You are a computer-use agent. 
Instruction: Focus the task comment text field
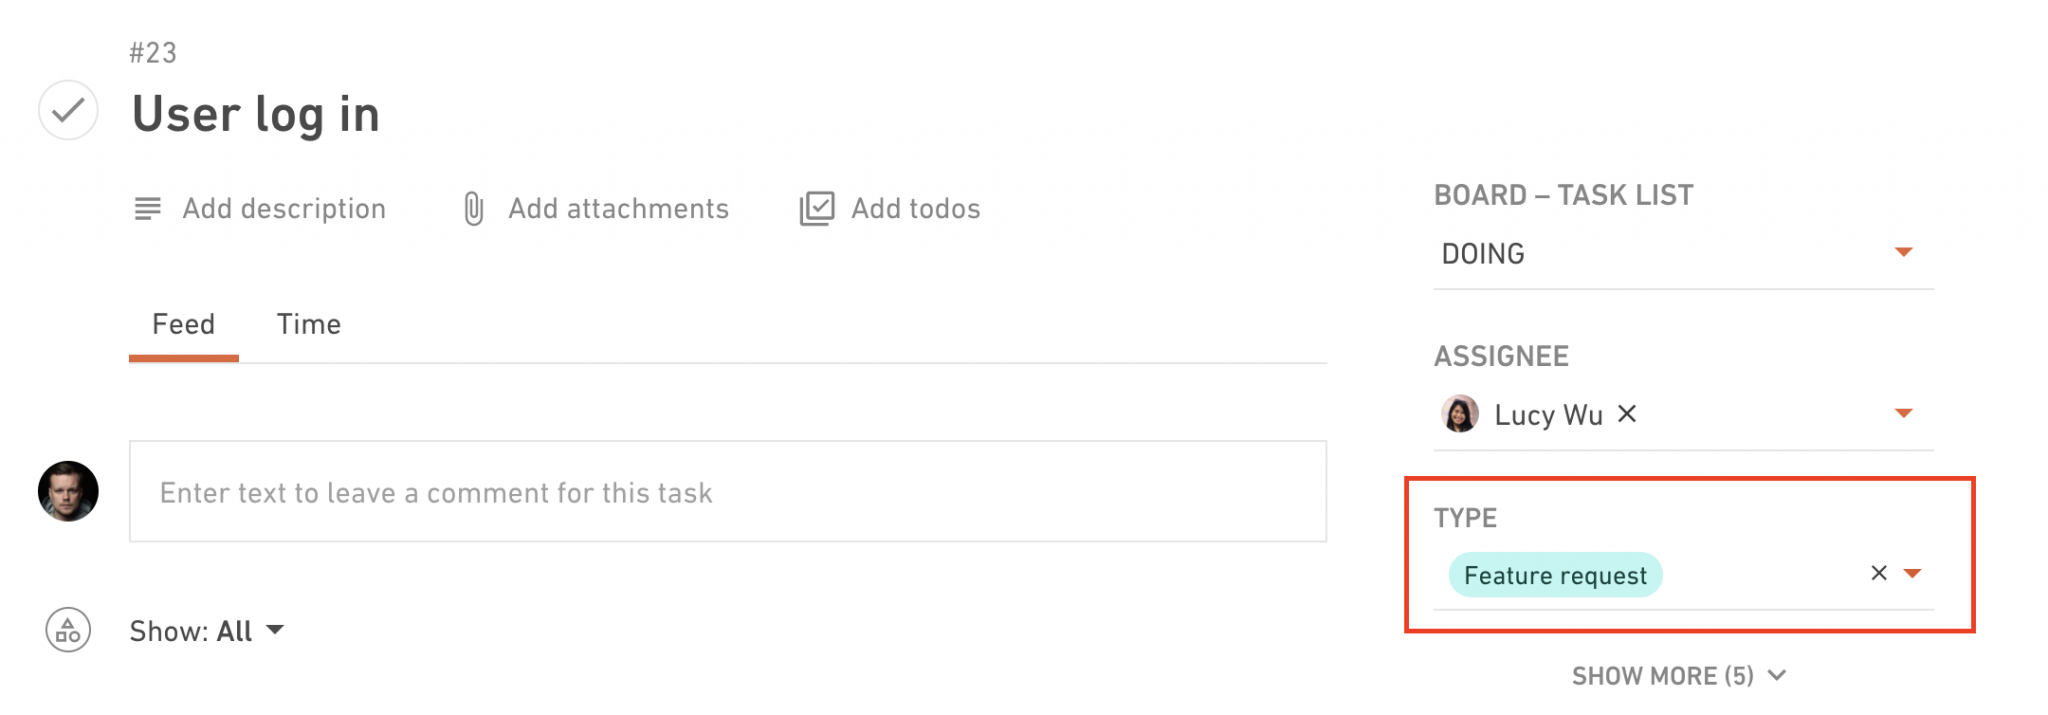point(728,492)
